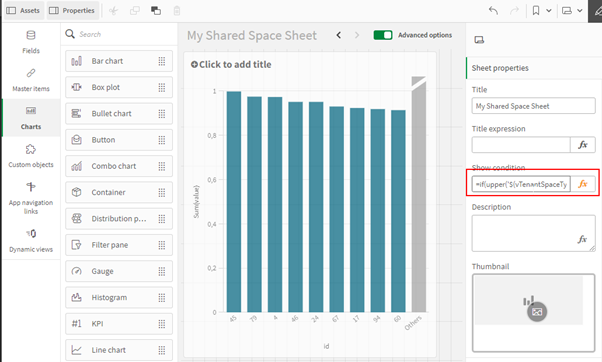Expand the bookmarks dropdown arrow
This screenshot has width=602, height=362.
click(549, 11)
